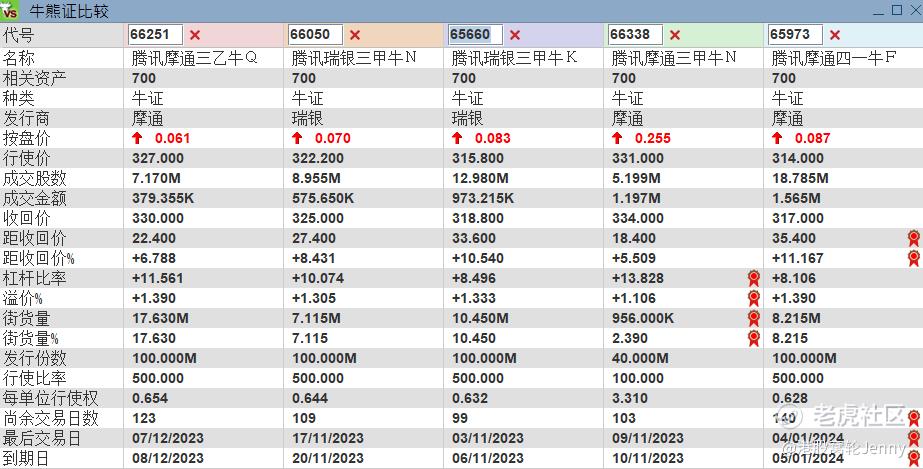Click the 成交金额 row label
Screen dimensions: 923x469
click(x=35, y=198)
